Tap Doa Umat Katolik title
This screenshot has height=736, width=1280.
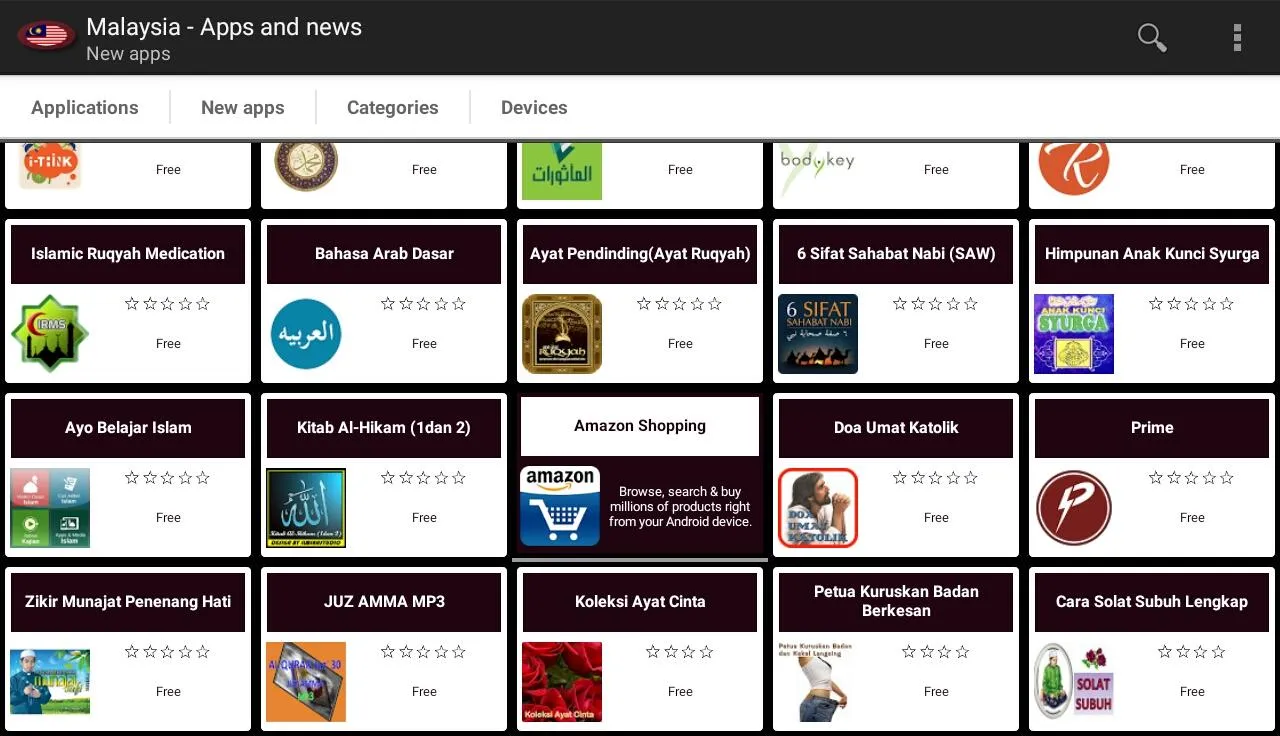tap(896, 428)
